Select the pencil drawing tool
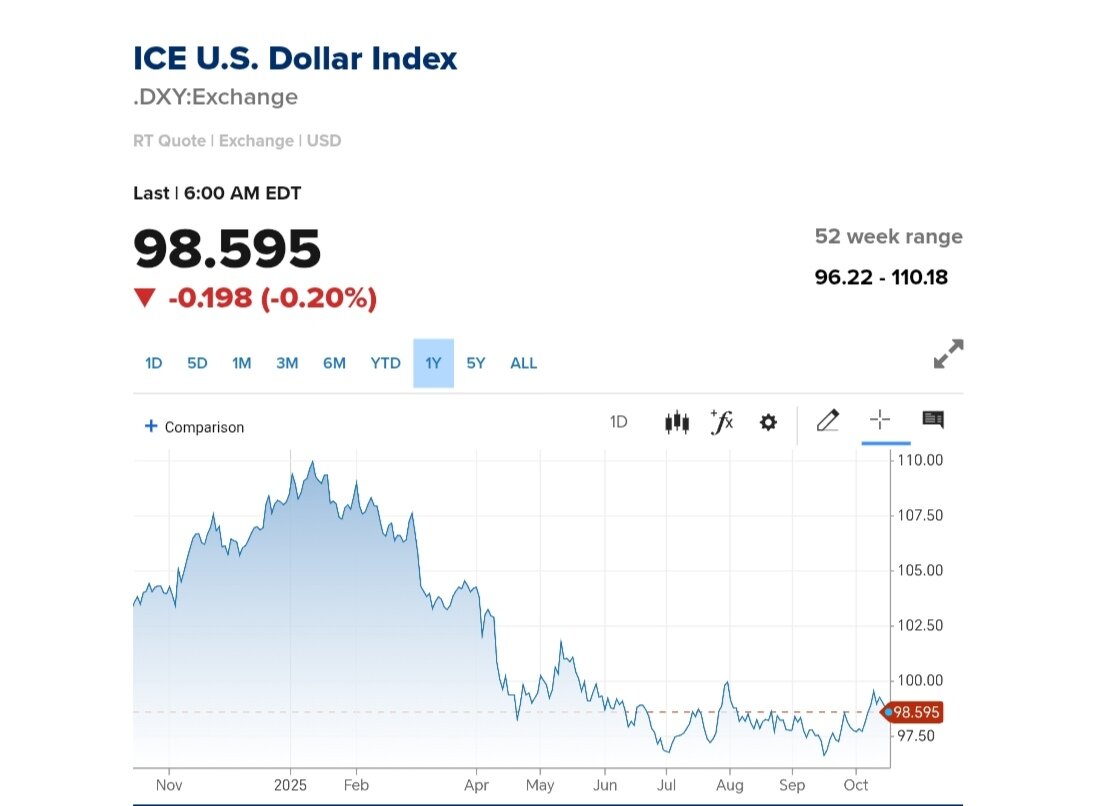This screenshot has height=806, width=1094. (827, 421)
